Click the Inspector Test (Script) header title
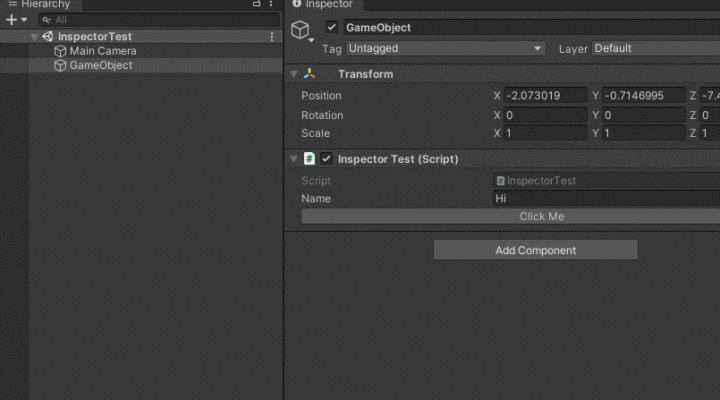 398,159
